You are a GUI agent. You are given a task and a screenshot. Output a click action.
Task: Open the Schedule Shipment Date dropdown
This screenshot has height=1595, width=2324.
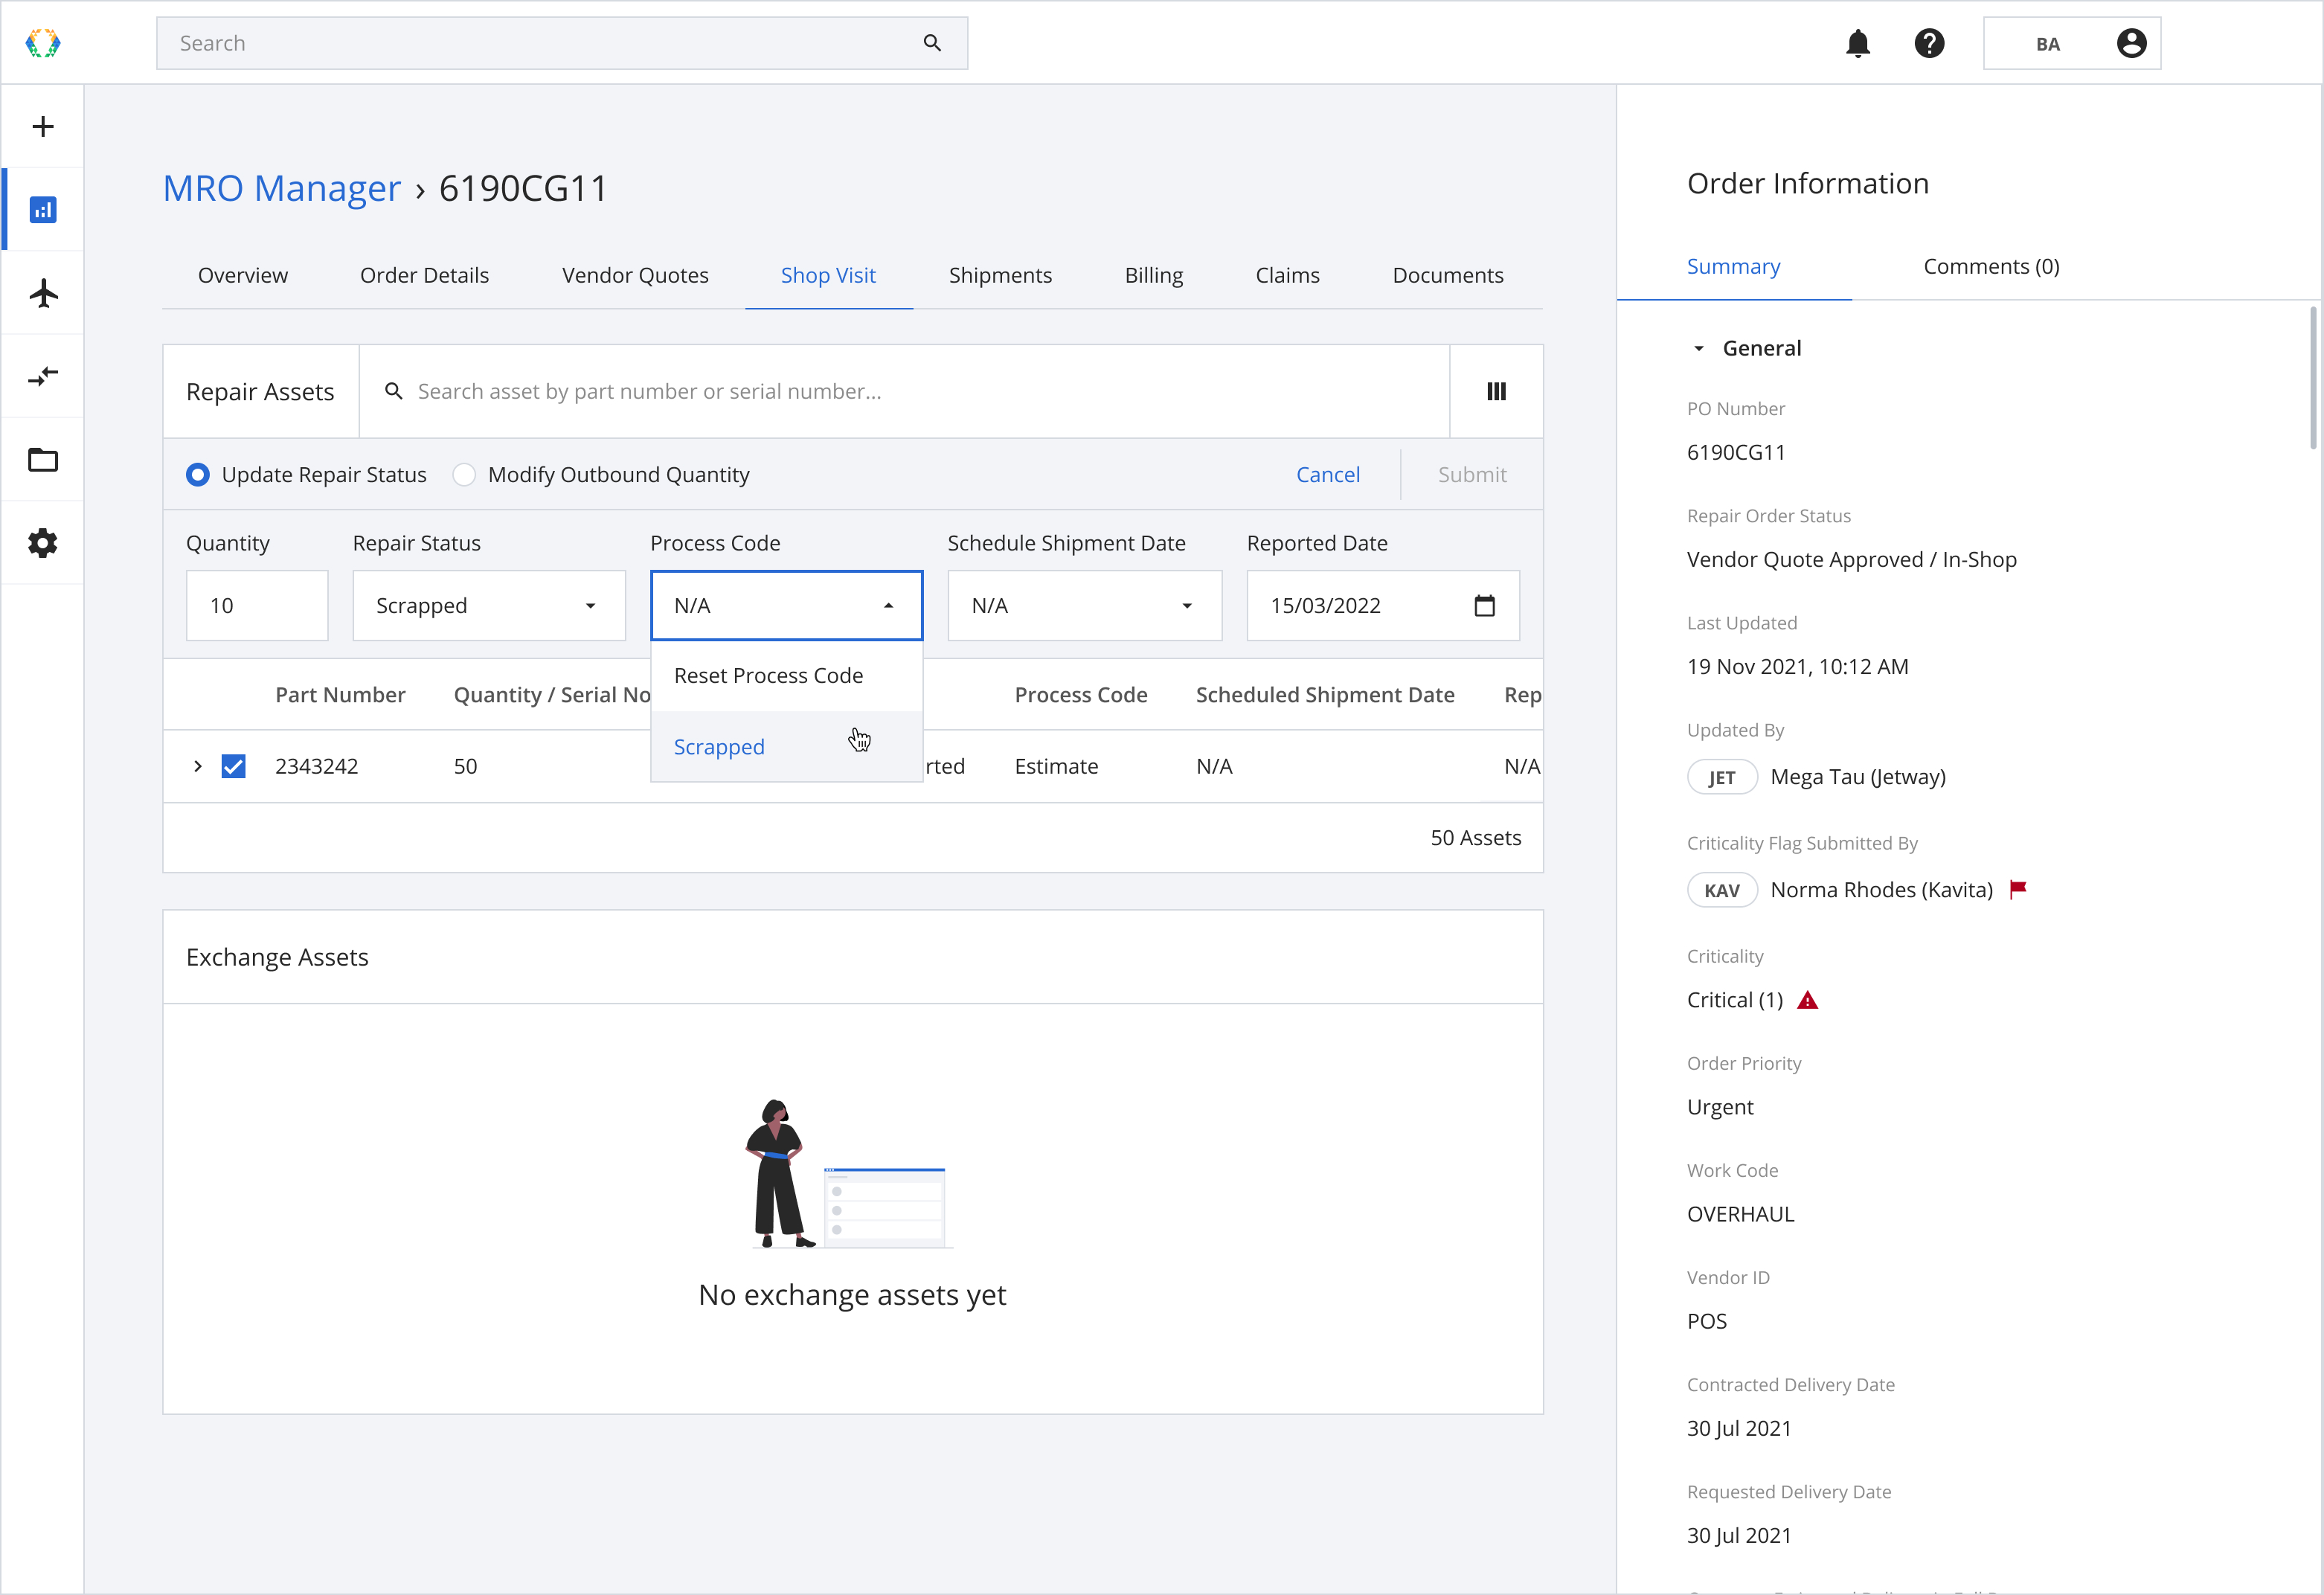click(1084, 605)
